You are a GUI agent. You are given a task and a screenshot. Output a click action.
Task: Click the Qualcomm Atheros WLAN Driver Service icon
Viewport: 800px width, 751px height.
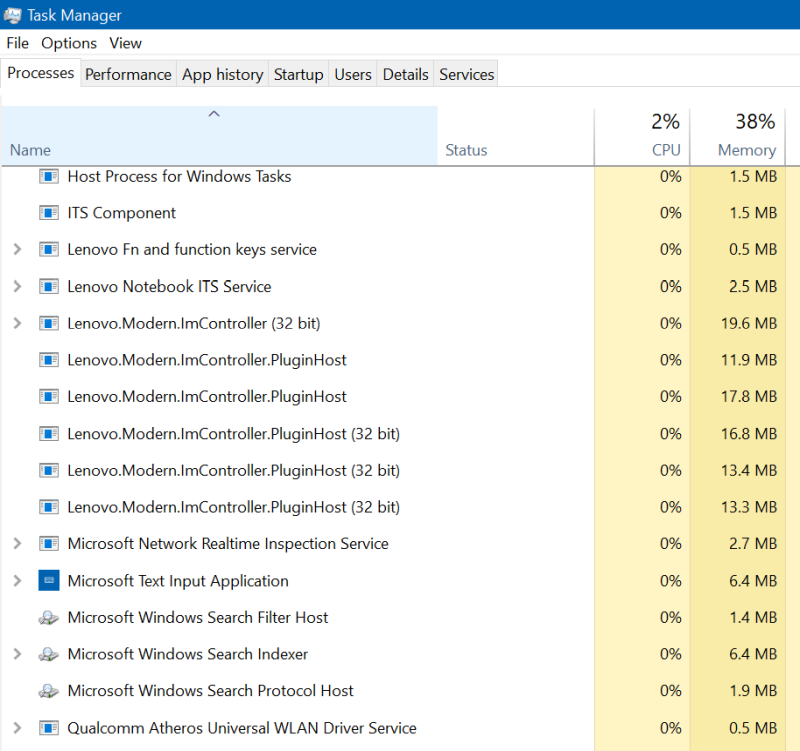[49, 728]
